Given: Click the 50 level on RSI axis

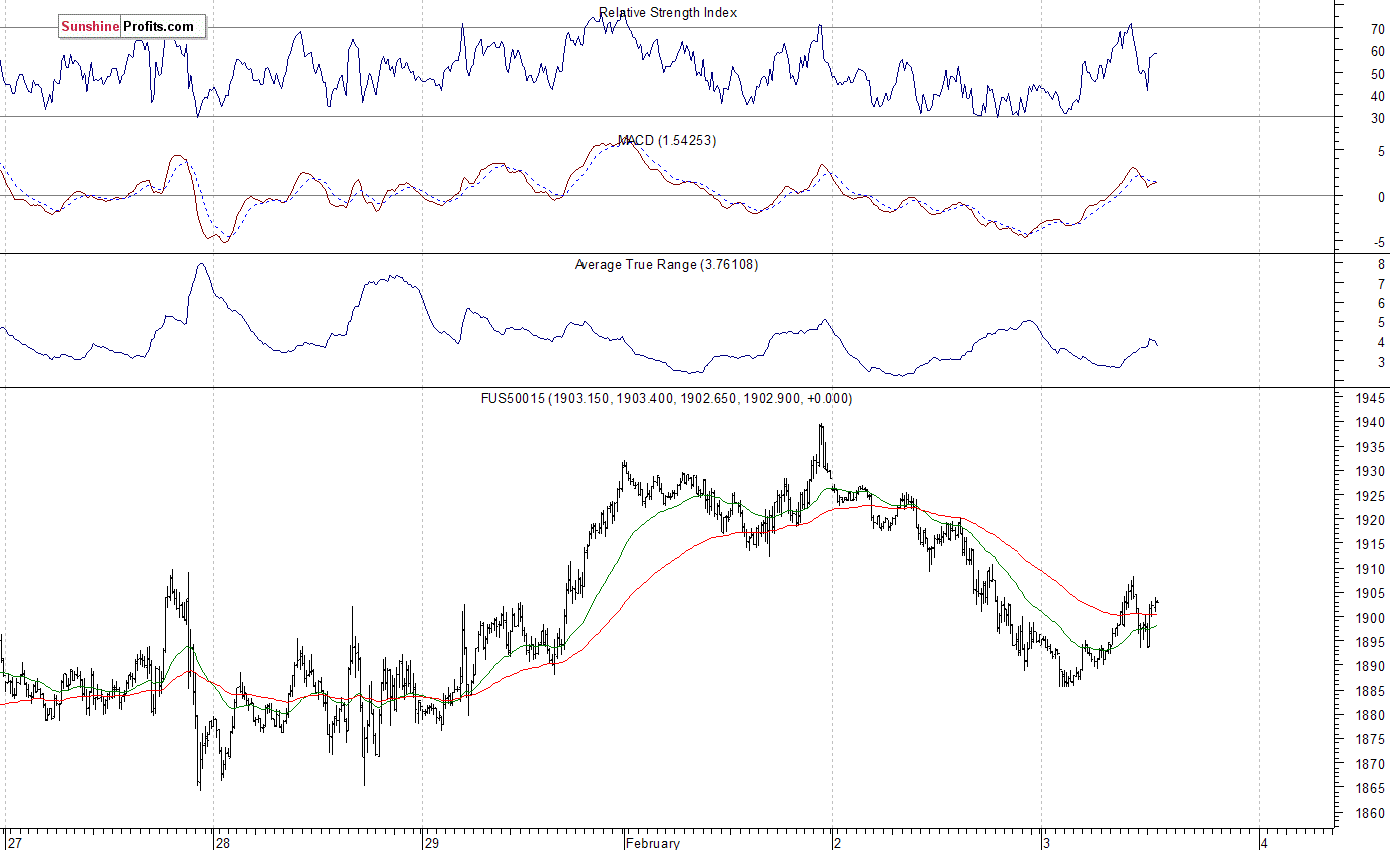Looking at the screenshot, I should (x=1377, y=74).
